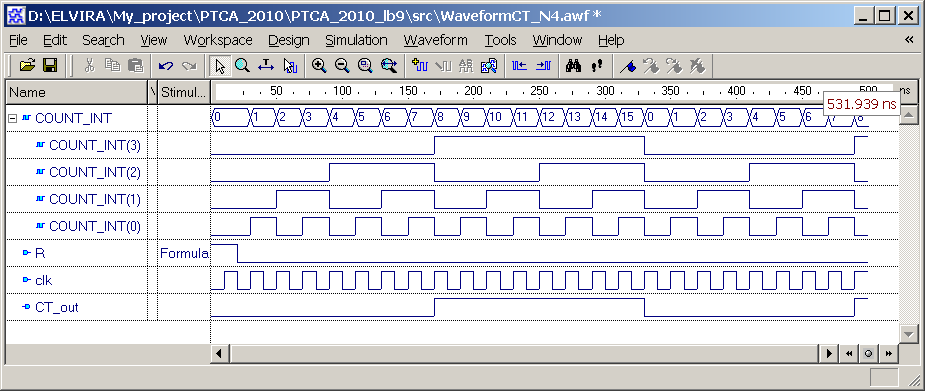The image size is (925, 391).
Task: Open the View menu
Action: pos(153,40)
